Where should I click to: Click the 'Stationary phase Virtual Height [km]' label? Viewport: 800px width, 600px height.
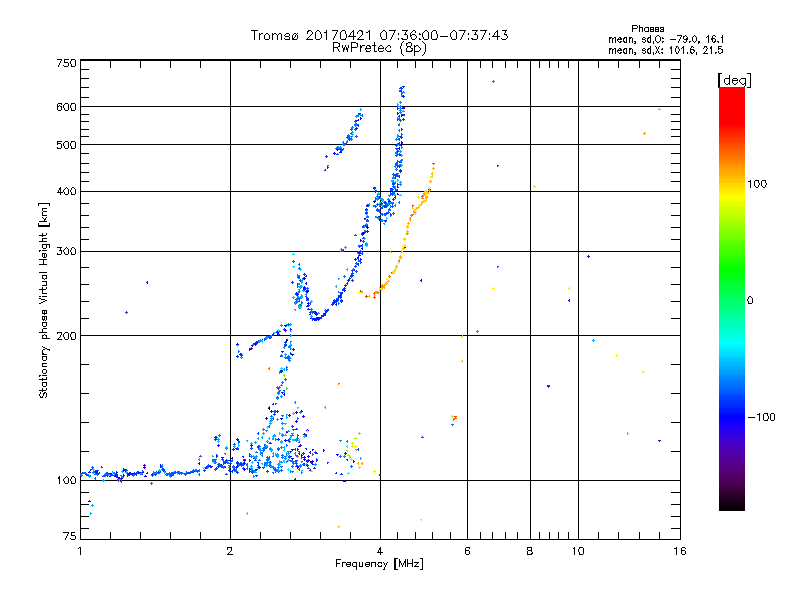[44, 300]
